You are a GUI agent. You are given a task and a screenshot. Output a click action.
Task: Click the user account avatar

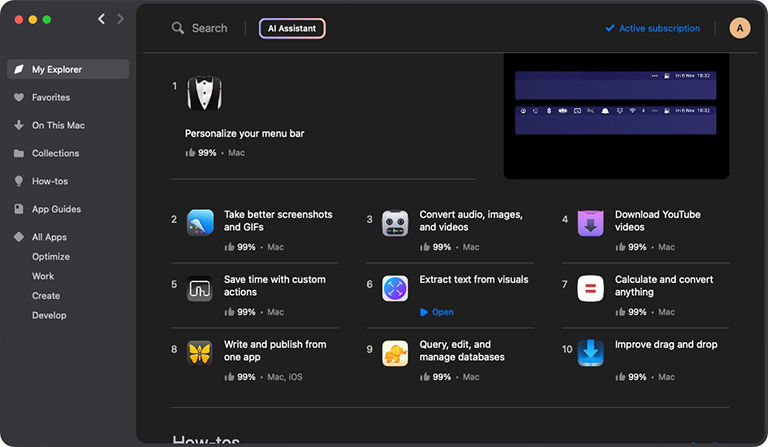[x=740, y=28]
